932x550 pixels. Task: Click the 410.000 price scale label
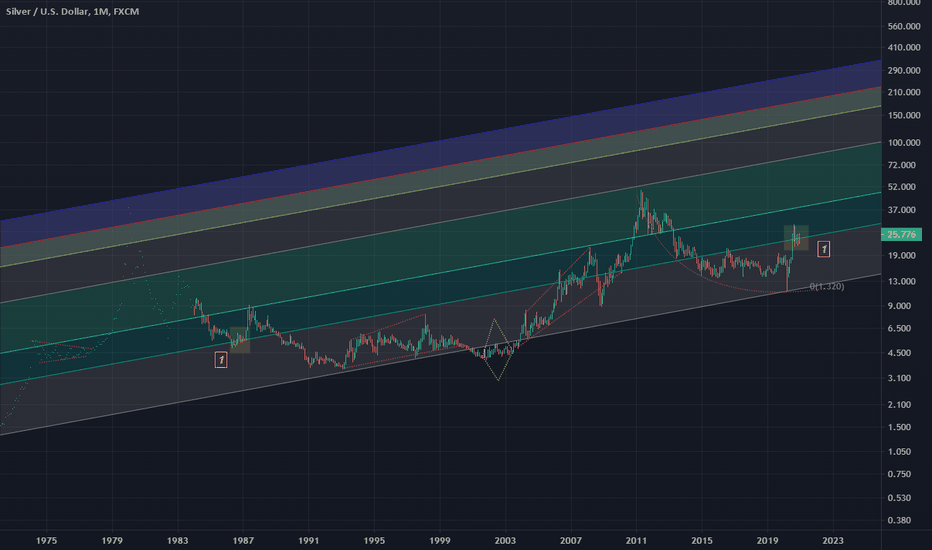pos(904,48)
